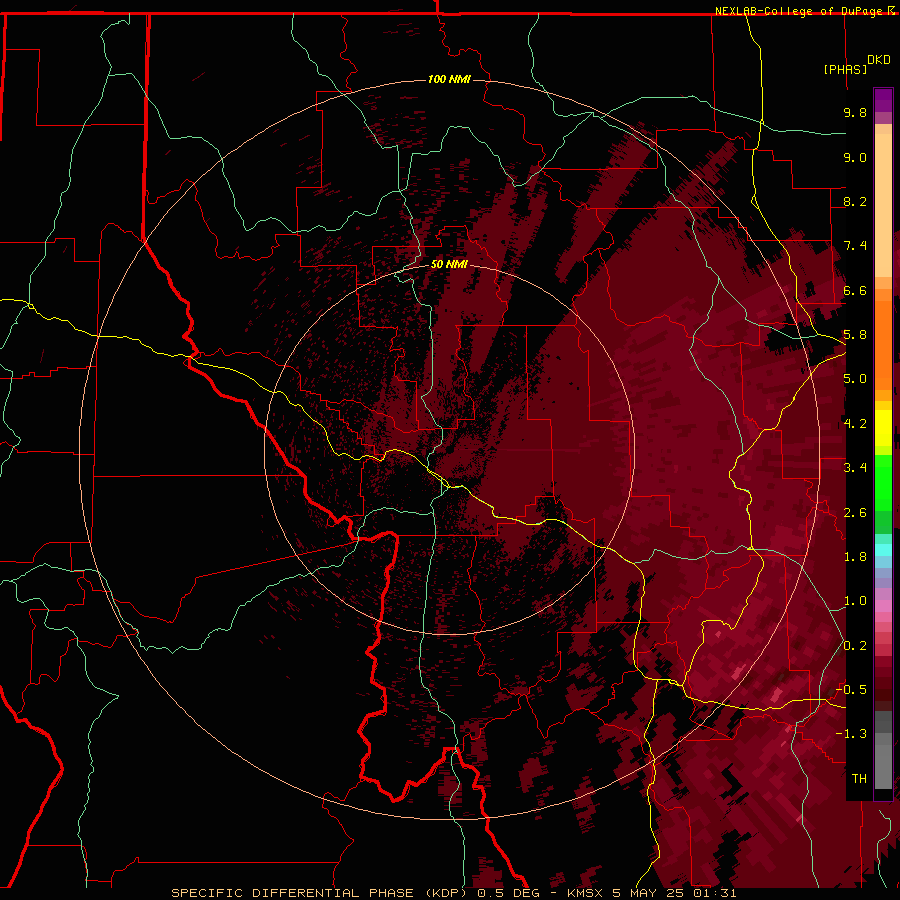Click the 5.8 value on the scale

pos(855,335)
